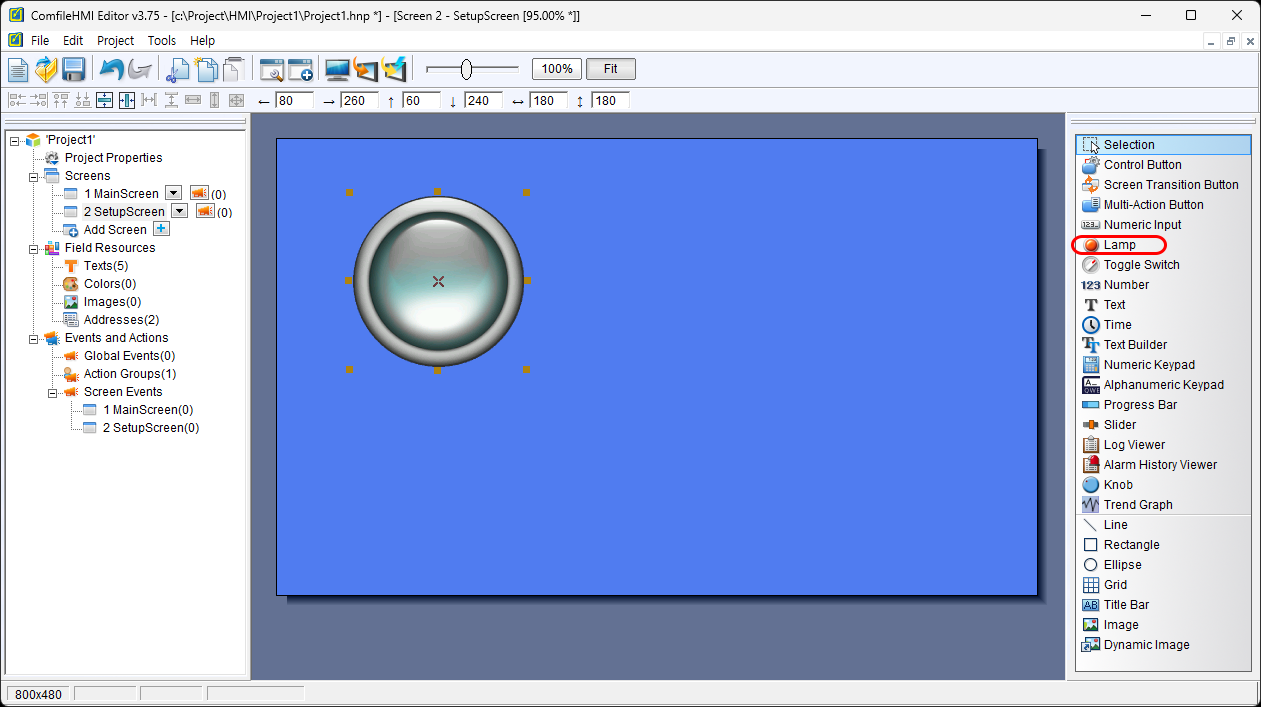Click the event icon next to 1 MainScreen
1261x707 pixels.
tap(198, 193)
